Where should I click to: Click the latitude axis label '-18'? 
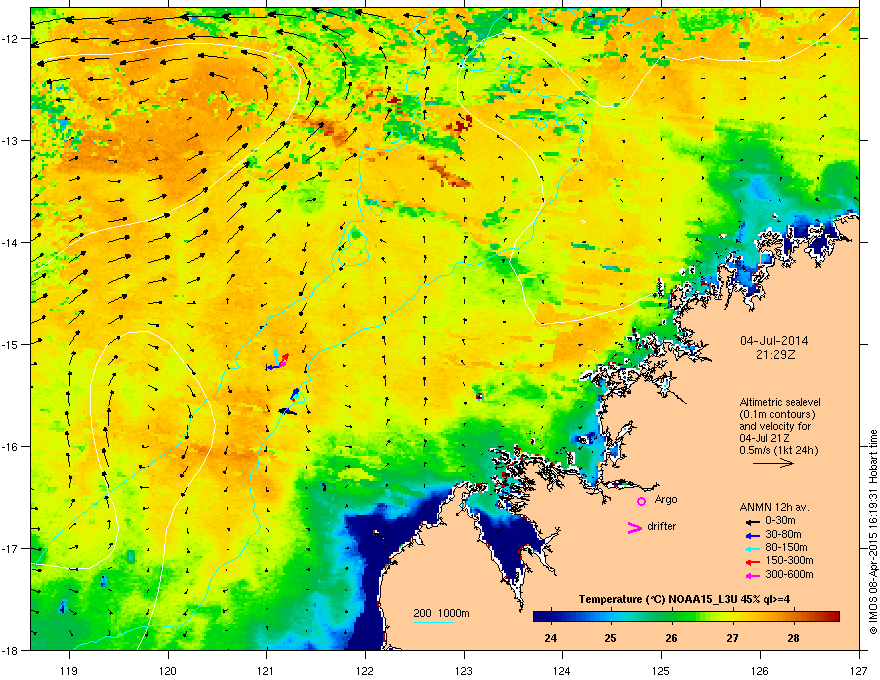[x=10, y=650]
